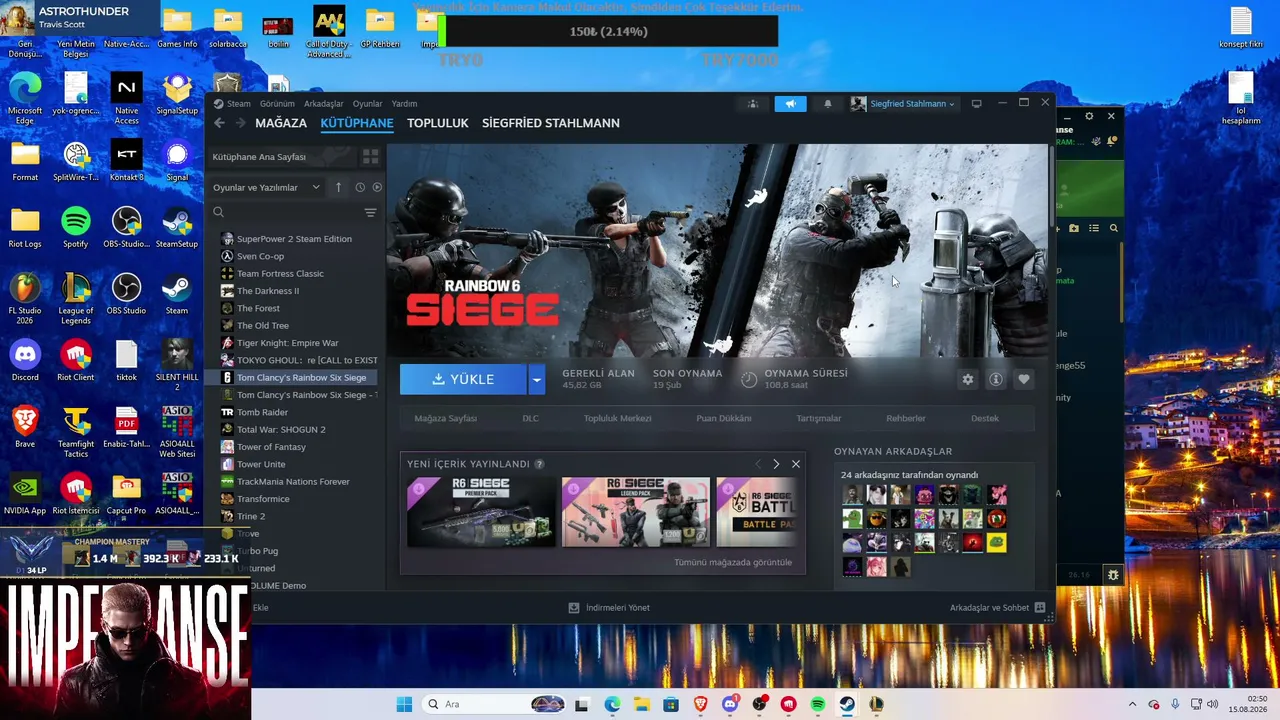Image resolution: width=1280 pixels, height=720 pixels.
Task: Open Brave browser from the taskbar
Action: [700, 704]
